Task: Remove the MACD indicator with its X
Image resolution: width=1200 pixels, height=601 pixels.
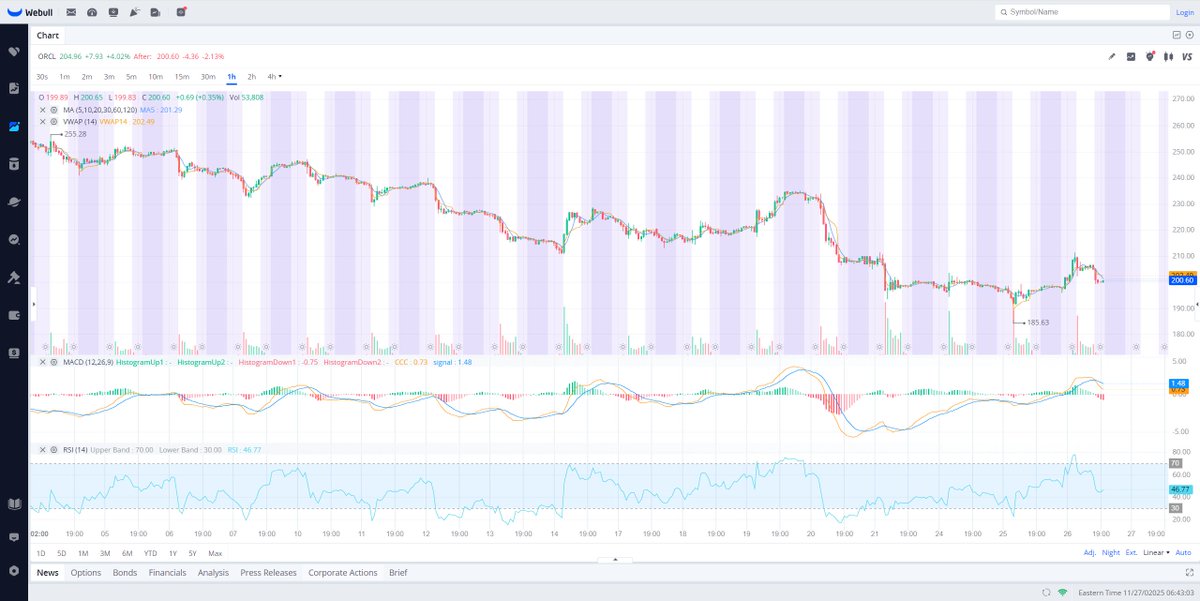Action: tap(42, 362)
